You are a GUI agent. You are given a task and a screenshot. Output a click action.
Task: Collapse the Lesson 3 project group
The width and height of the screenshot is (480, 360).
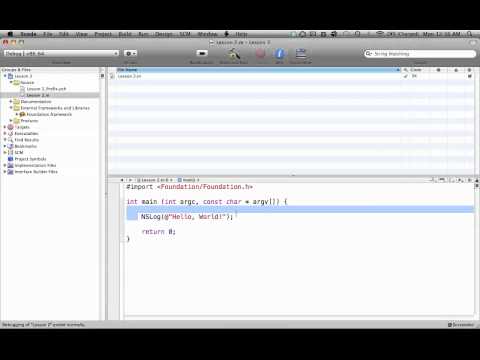(5, 76)
